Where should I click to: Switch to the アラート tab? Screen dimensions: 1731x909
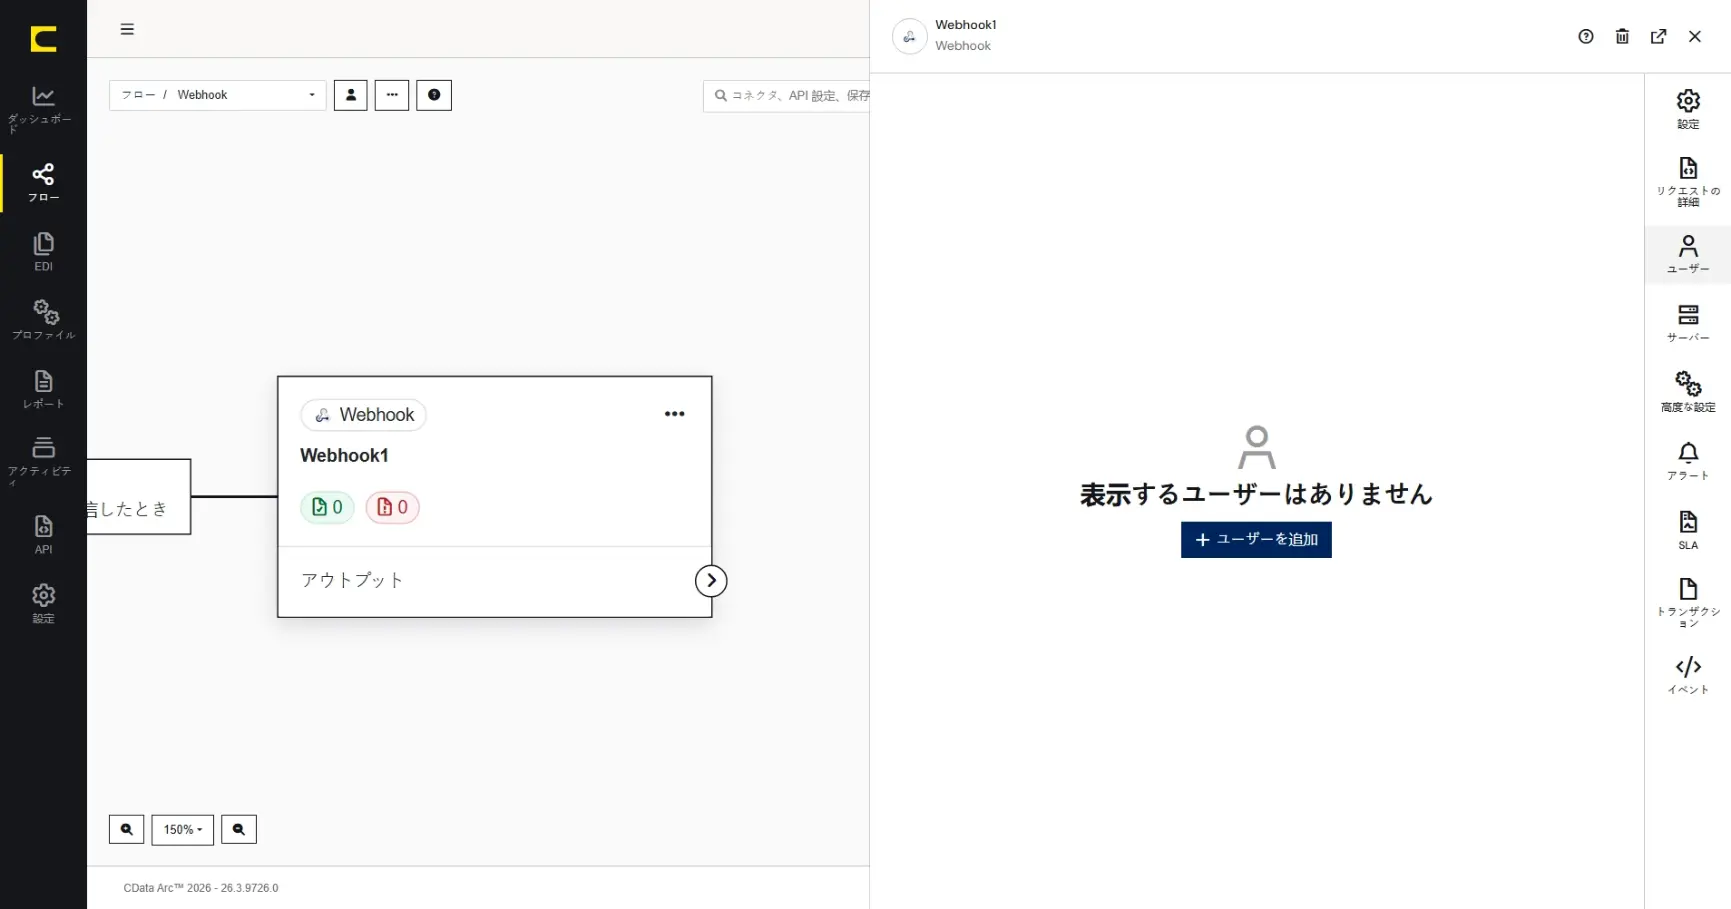[x=1688, y=461]
